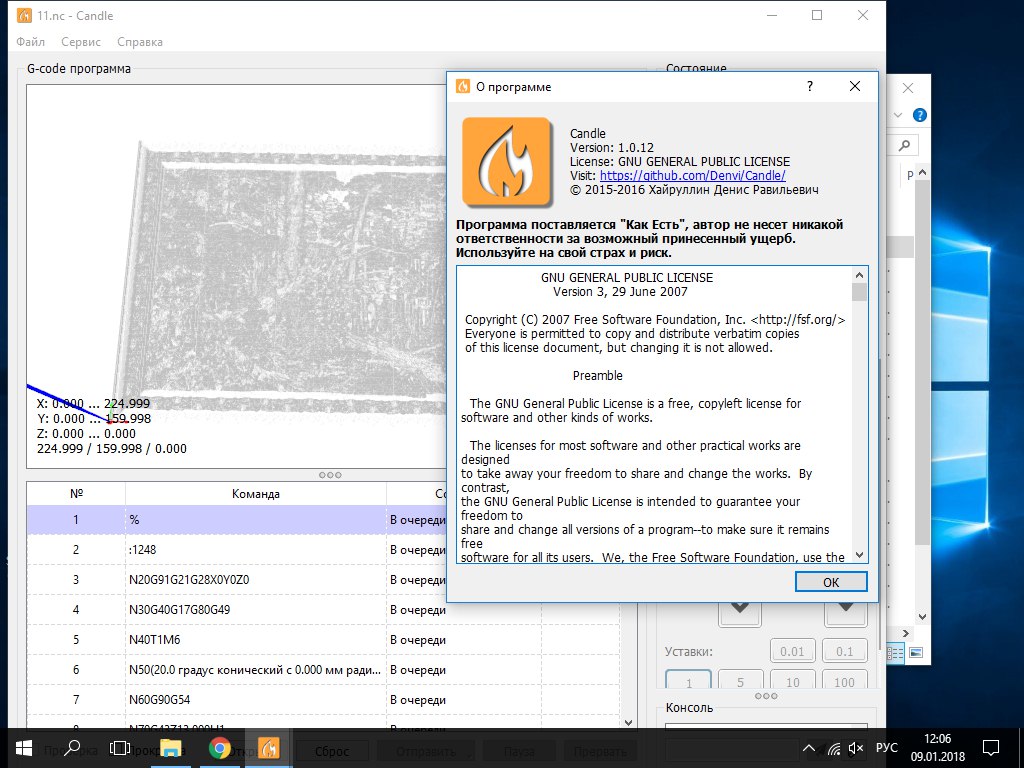The image size is (1024, 768).
Task: Close the О программе dialog
Action: 855,86
